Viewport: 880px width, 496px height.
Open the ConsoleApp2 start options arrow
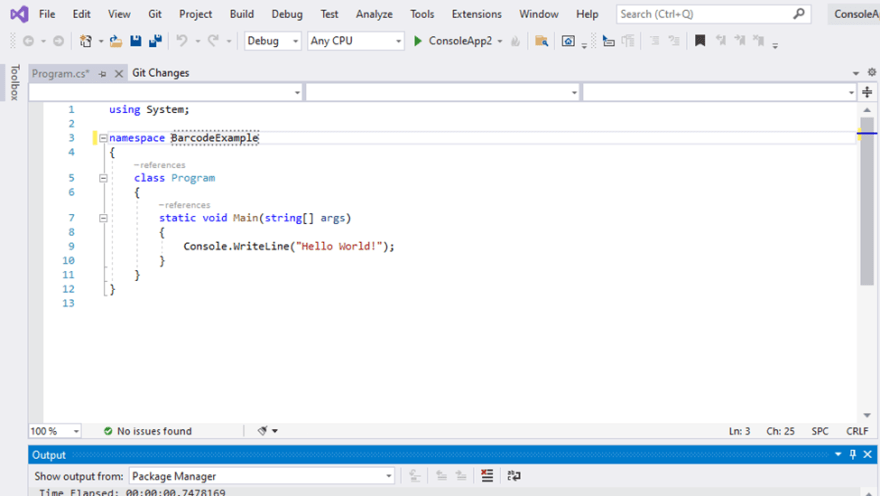pyautogui.click(x=500, y=41)
